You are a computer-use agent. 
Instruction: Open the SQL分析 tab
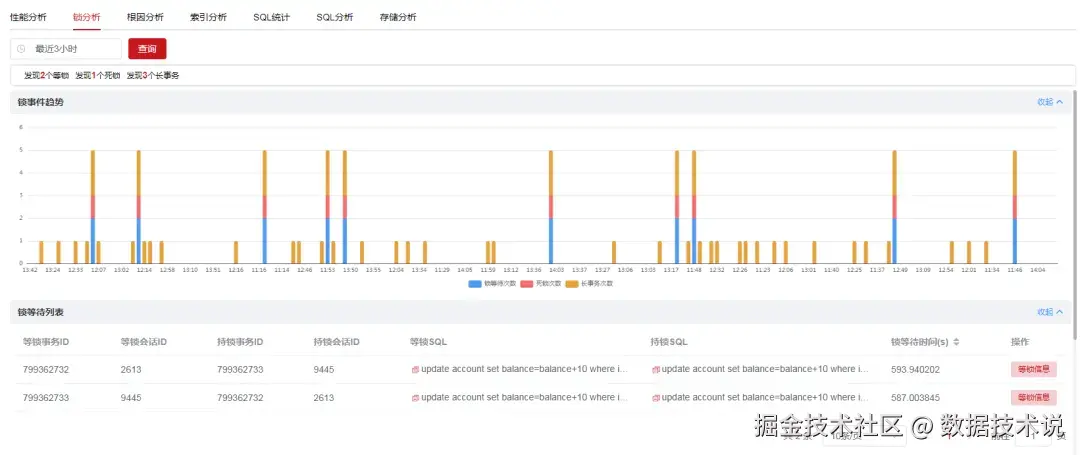(335, 17)
